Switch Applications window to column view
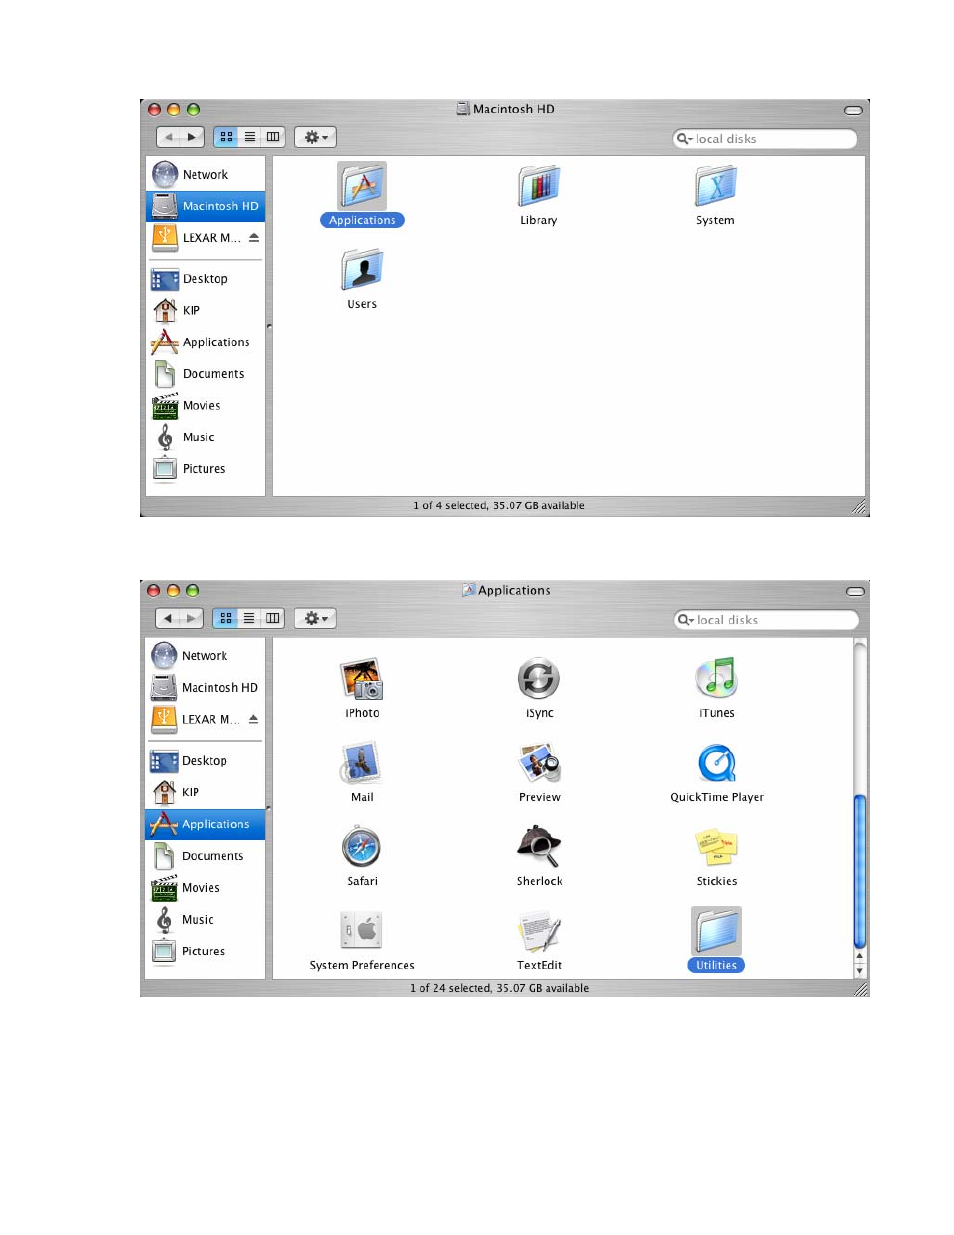954x1235 pixels. [273, 619]
